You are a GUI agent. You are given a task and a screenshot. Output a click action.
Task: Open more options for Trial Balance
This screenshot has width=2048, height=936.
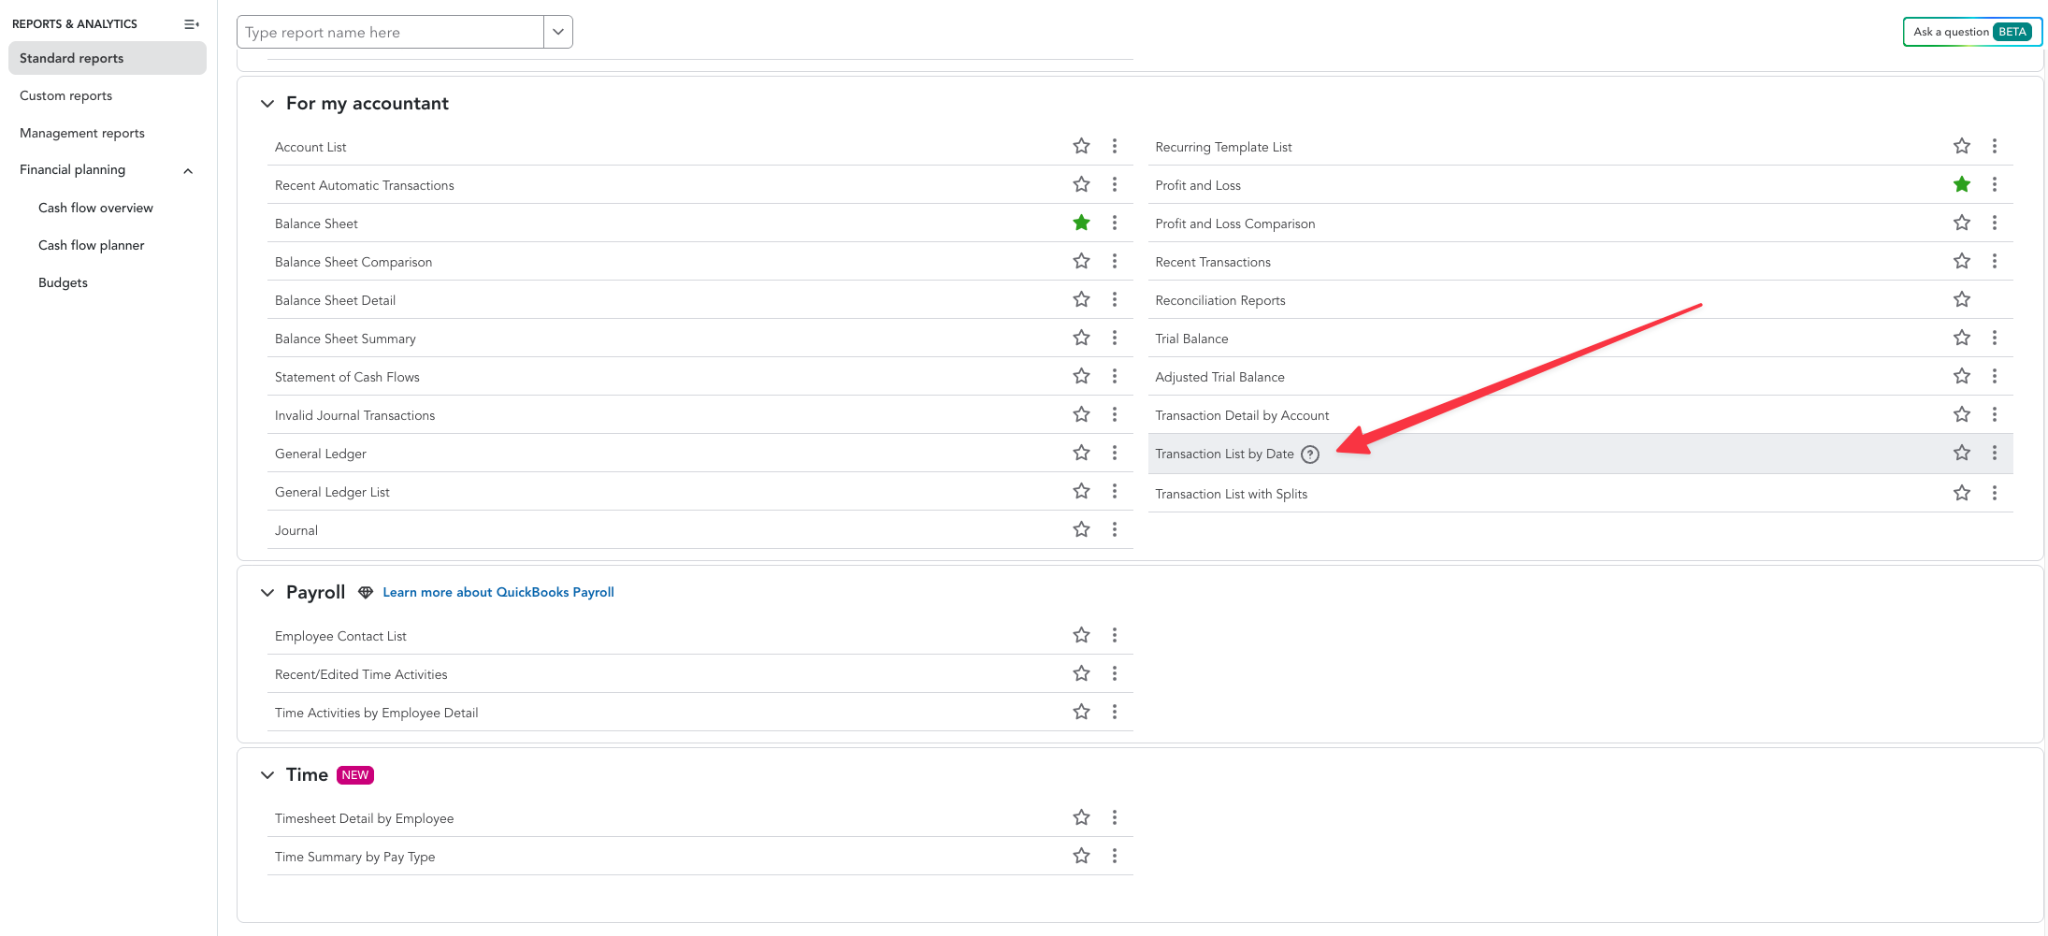(x=1994, y=338)
